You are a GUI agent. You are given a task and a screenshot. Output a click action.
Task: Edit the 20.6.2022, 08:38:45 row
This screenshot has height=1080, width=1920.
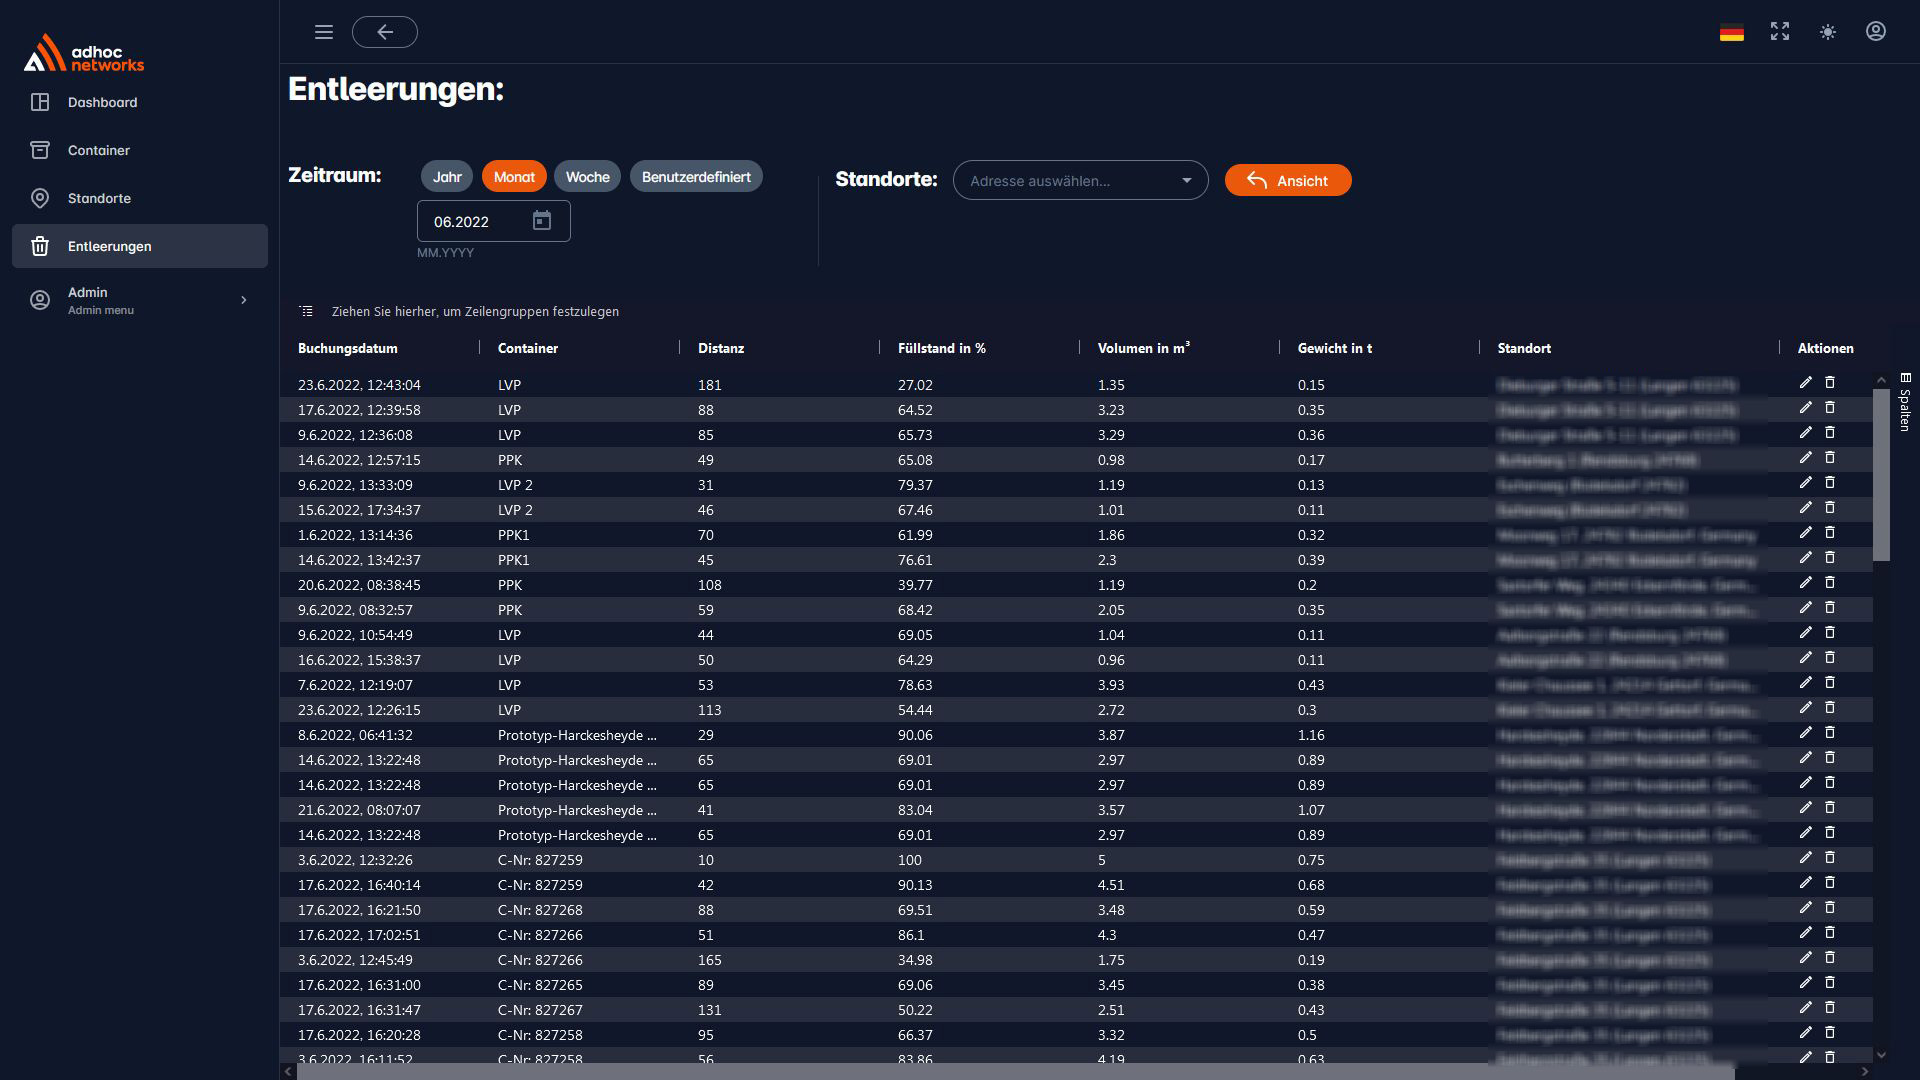click(1805, 583)
